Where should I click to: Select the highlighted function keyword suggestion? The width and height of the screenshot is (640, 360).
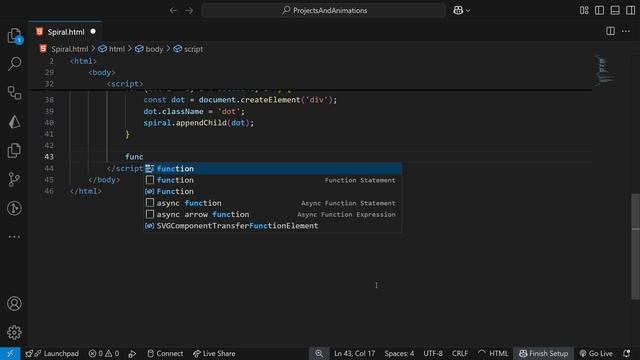tap(273, 169)
